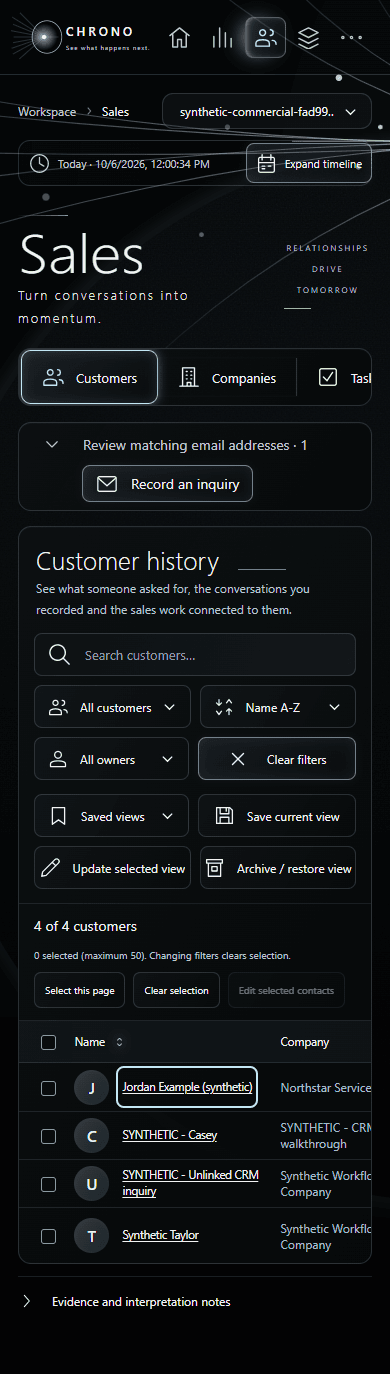Tick the checkbox for SYNTHETIC - Casey row
The height and width of the screenshot is (1374, 390).
pos(48,1136)
